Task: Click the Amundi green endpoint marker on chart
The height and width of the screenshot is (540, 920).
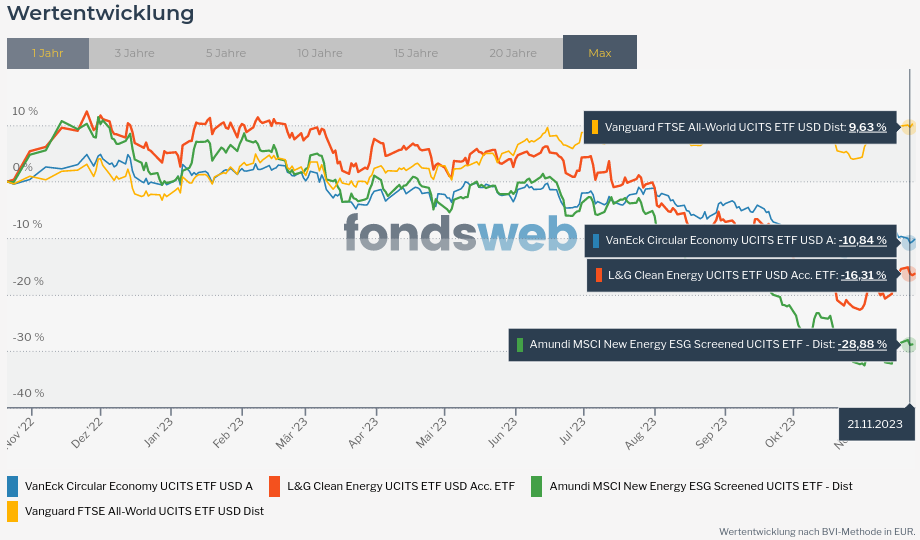Action: coord(909,345)
